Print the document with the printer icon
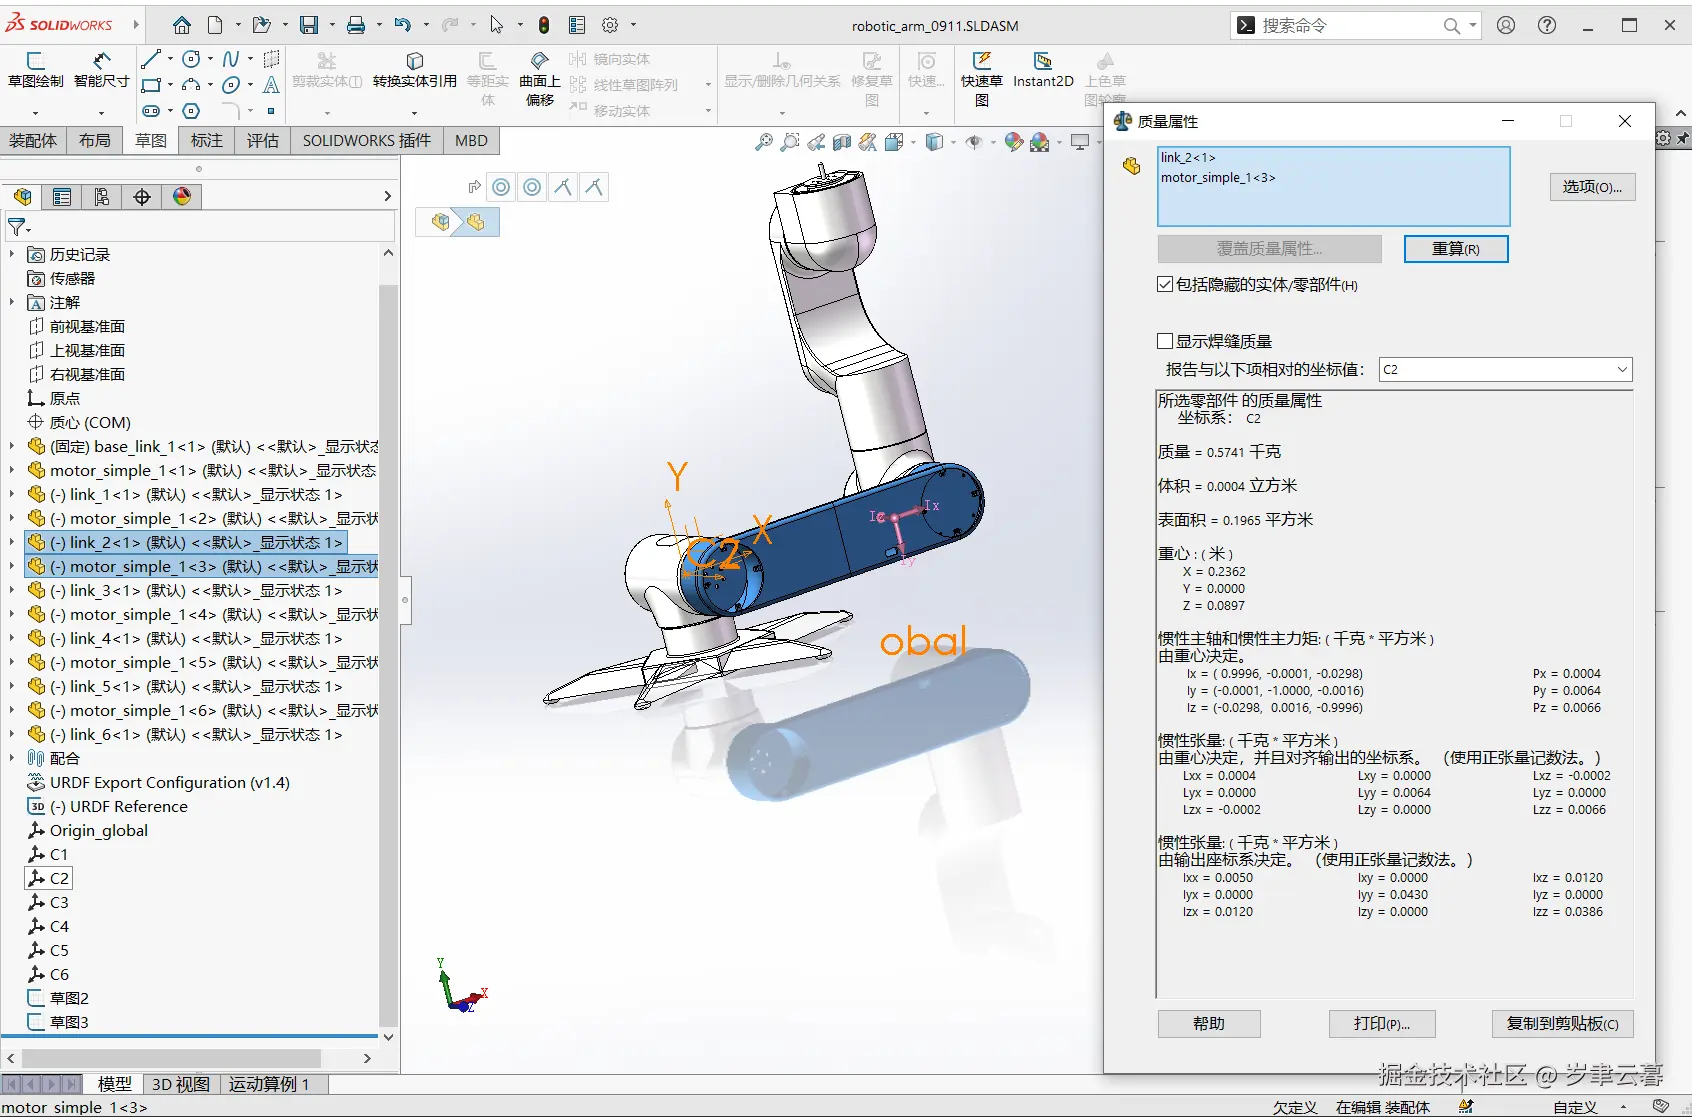Screen dimensions: 1692x1117 pos(356,25)
